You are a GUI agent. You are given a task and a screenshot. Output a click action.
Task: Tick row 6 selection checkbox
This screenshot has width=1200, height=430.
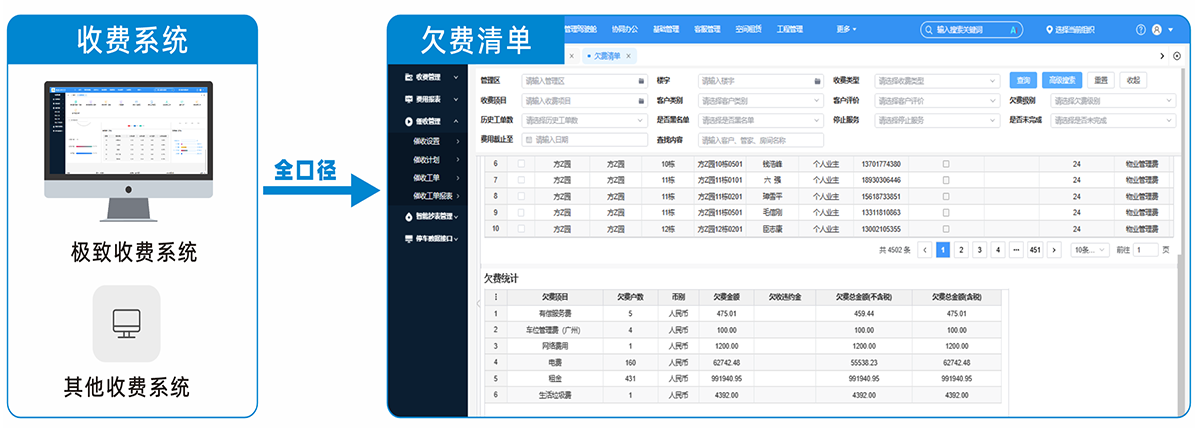tap(520, 163)
